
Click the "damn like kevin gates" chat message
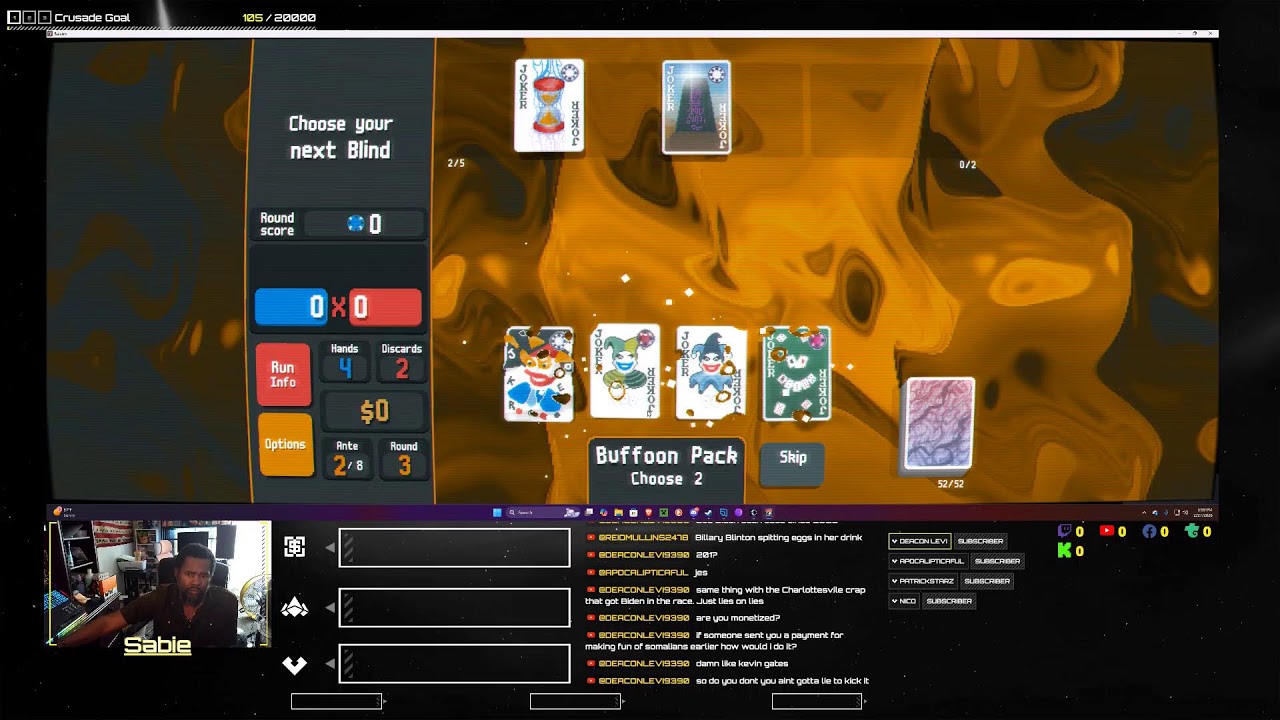click(741, 663)
